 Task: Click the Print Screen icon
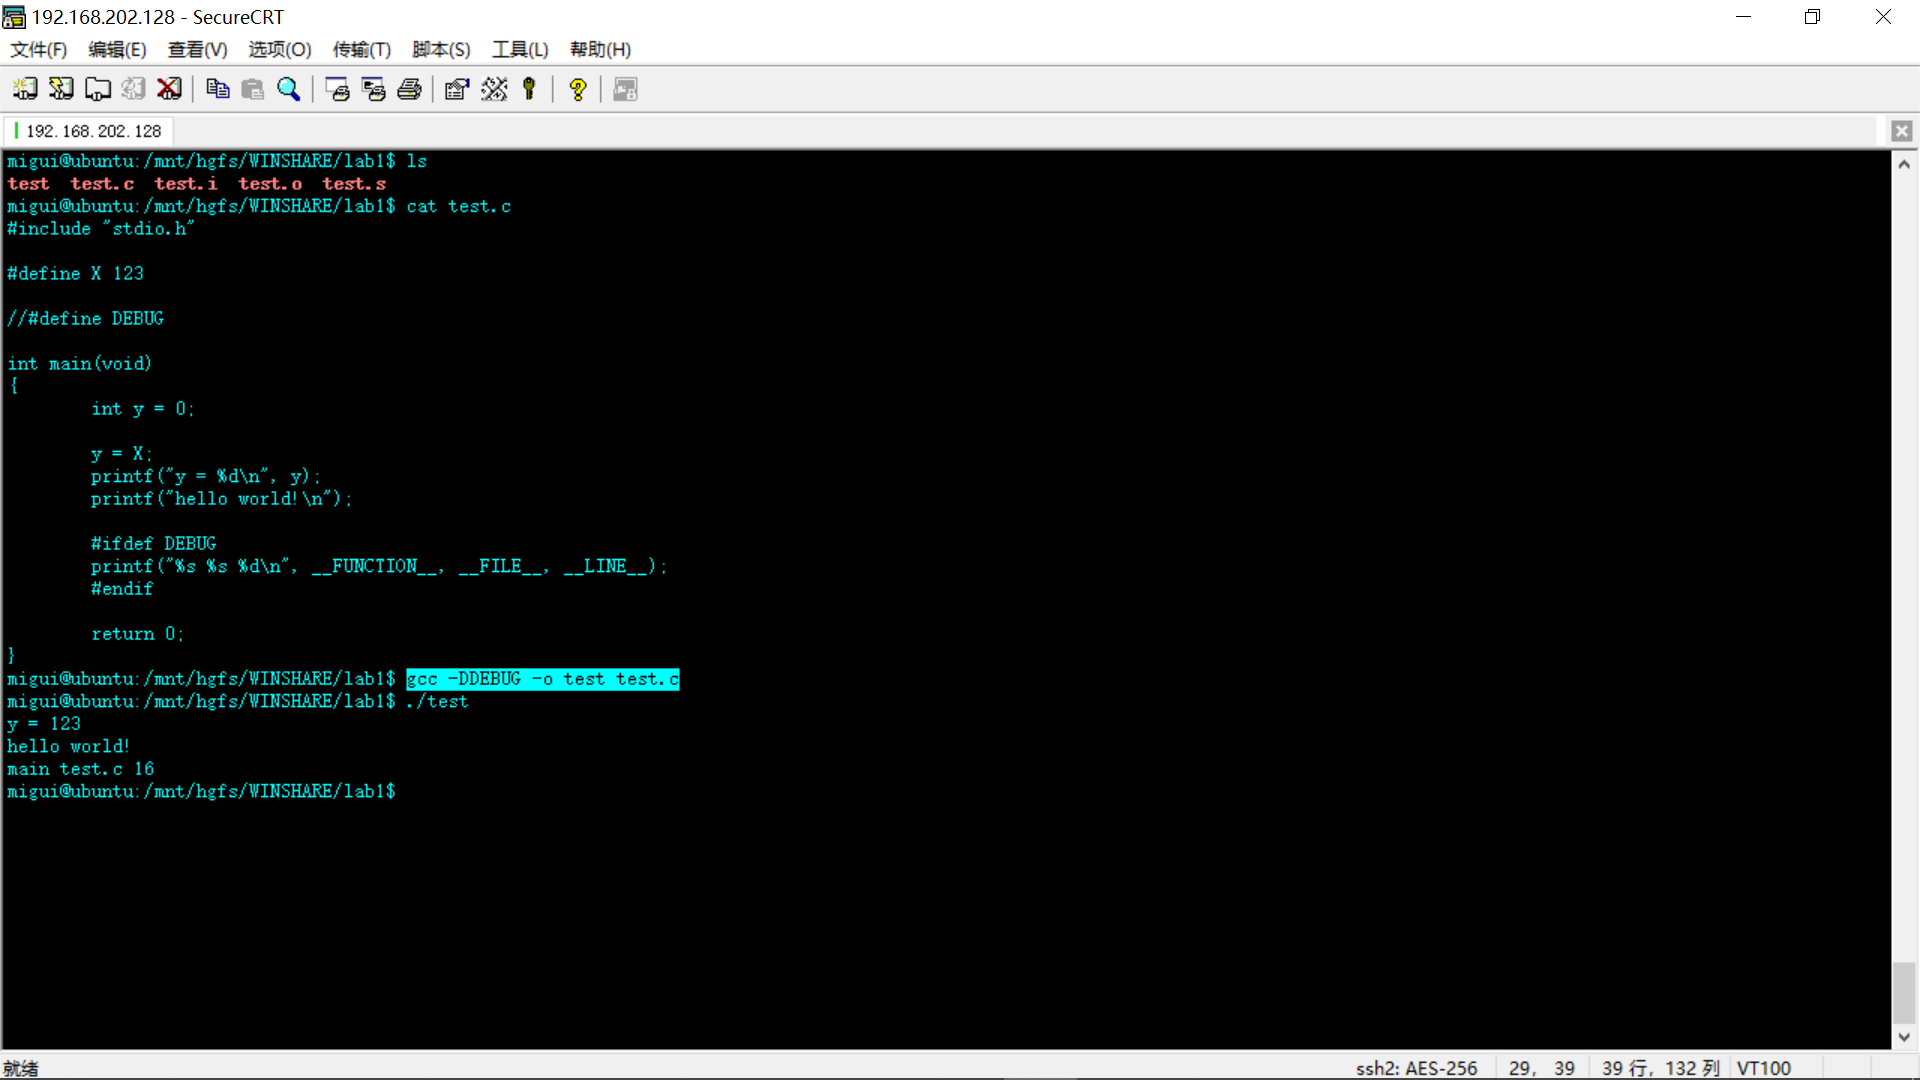[x=337, y=89]
